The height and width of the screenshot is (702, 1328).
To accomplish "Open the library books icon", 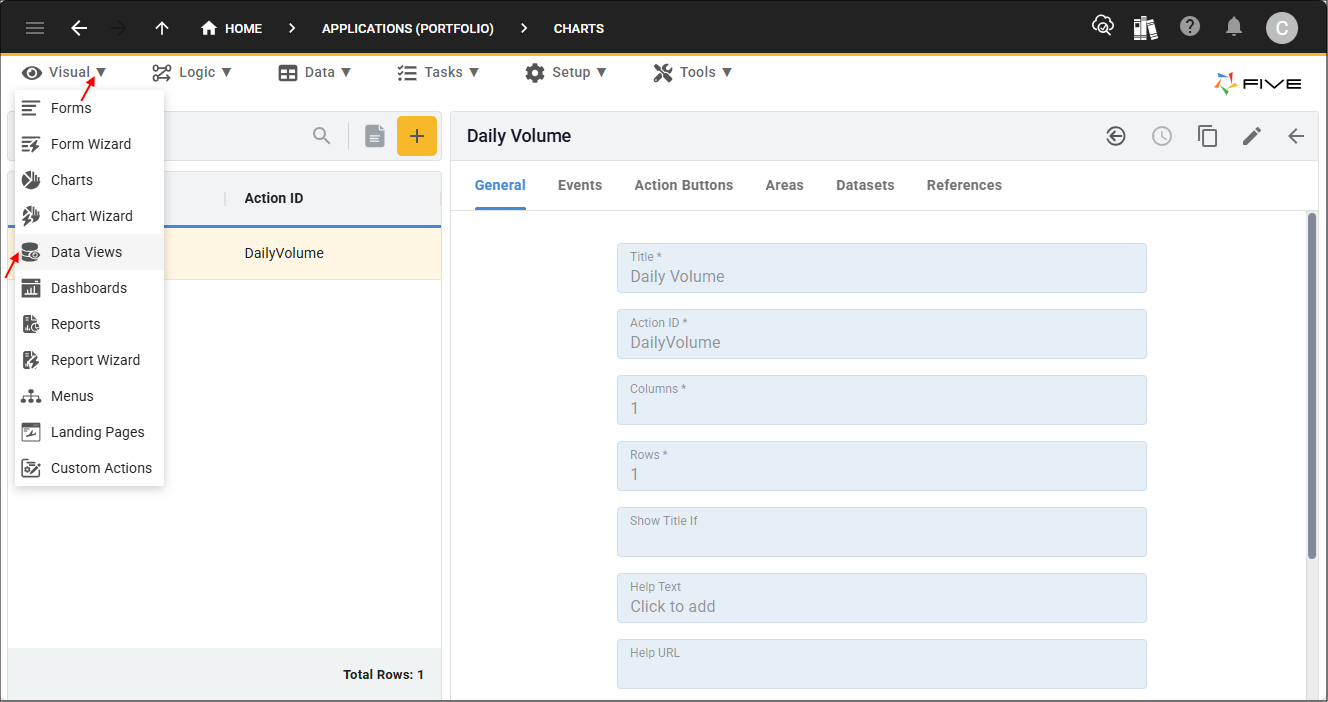I will point(1145,27).
